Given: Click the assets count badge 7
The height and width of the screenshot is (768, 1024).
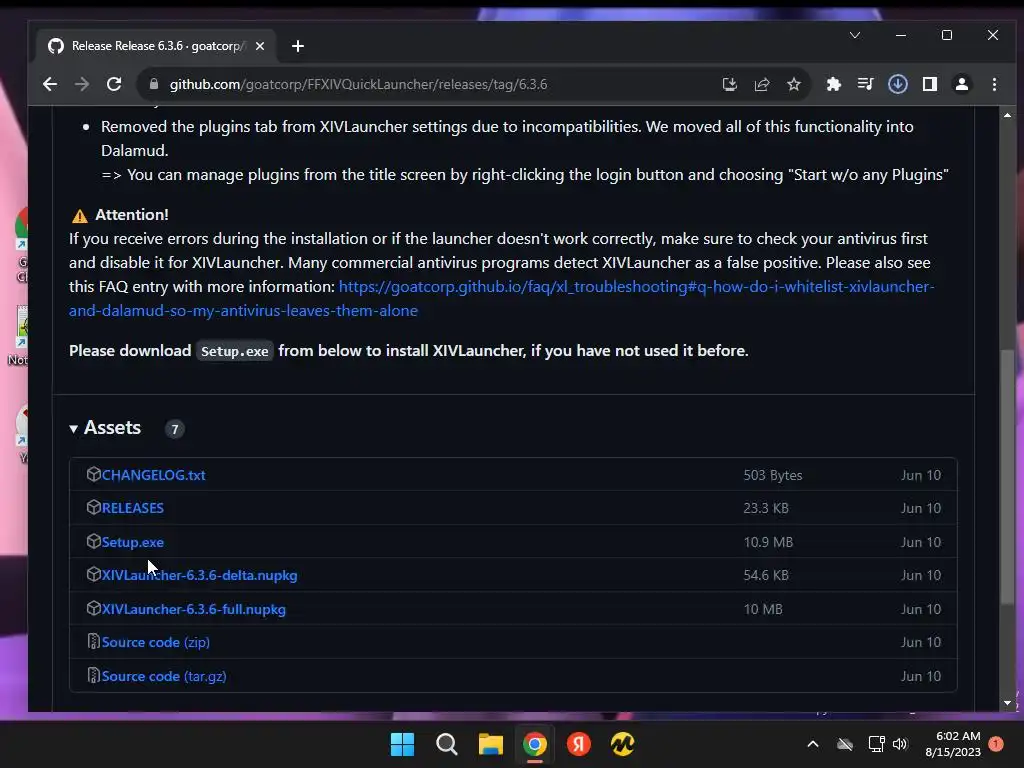Looking at the screenshot, I should (x=174, y=429).
